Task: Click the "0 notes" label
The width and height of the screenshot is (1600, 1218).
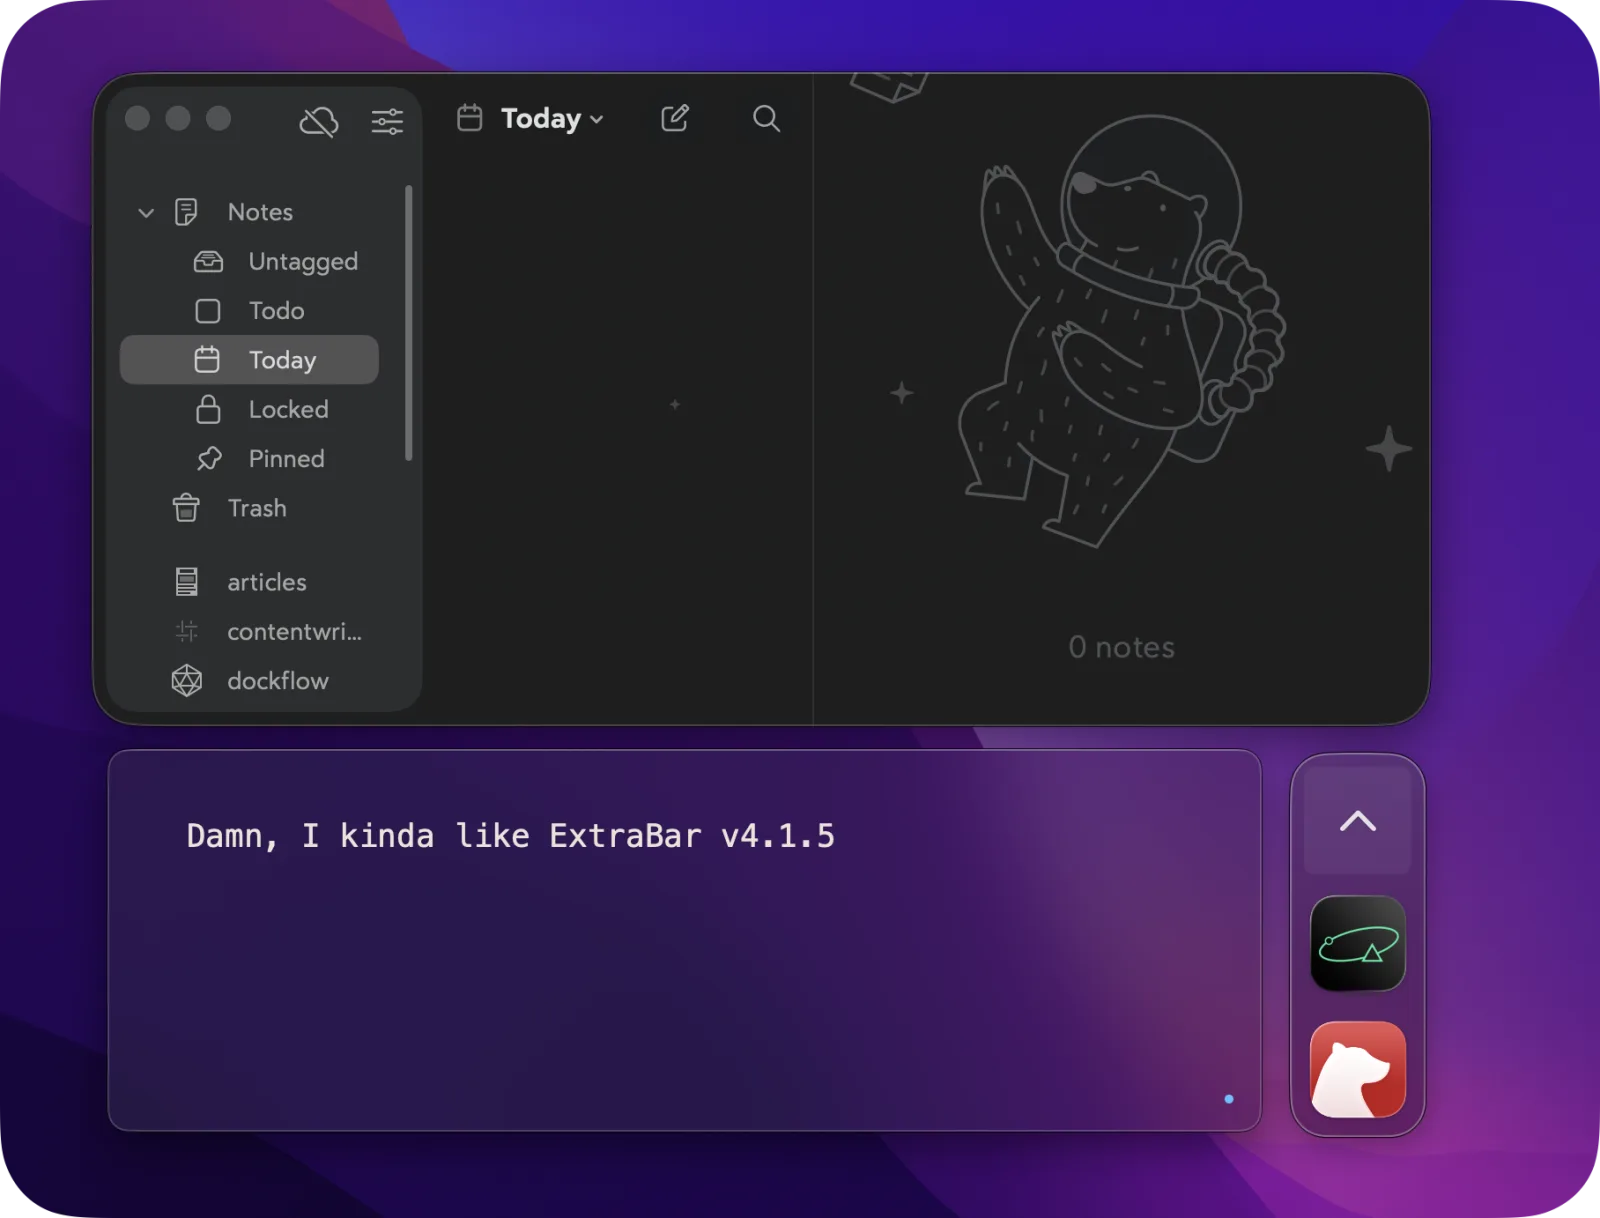Action: point(1122,647)
